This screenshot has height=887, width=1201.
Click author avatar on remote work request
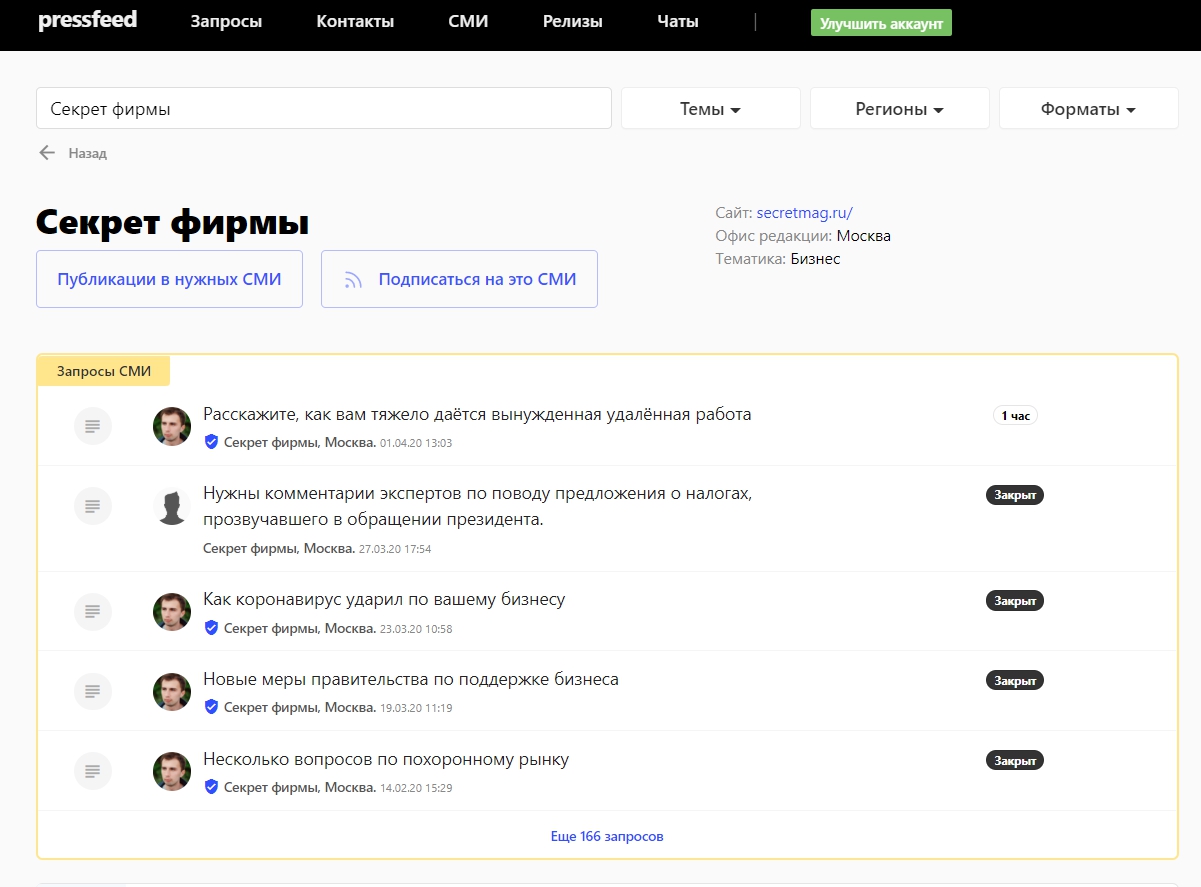[x=172, y=427]
